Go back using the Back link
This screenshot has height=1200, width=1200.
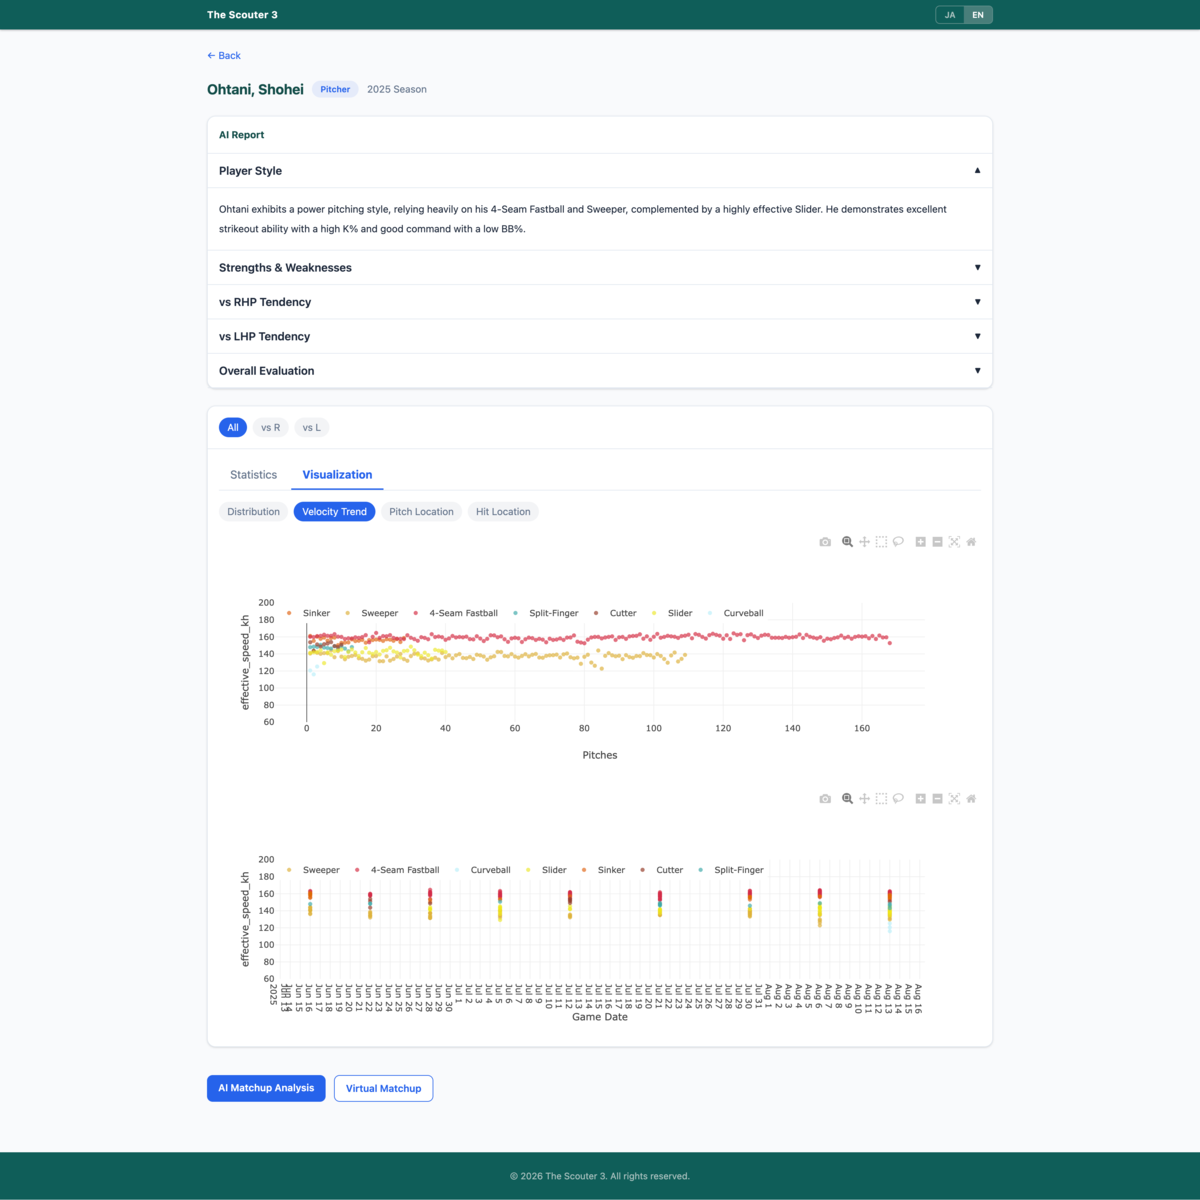coord(224,56)
